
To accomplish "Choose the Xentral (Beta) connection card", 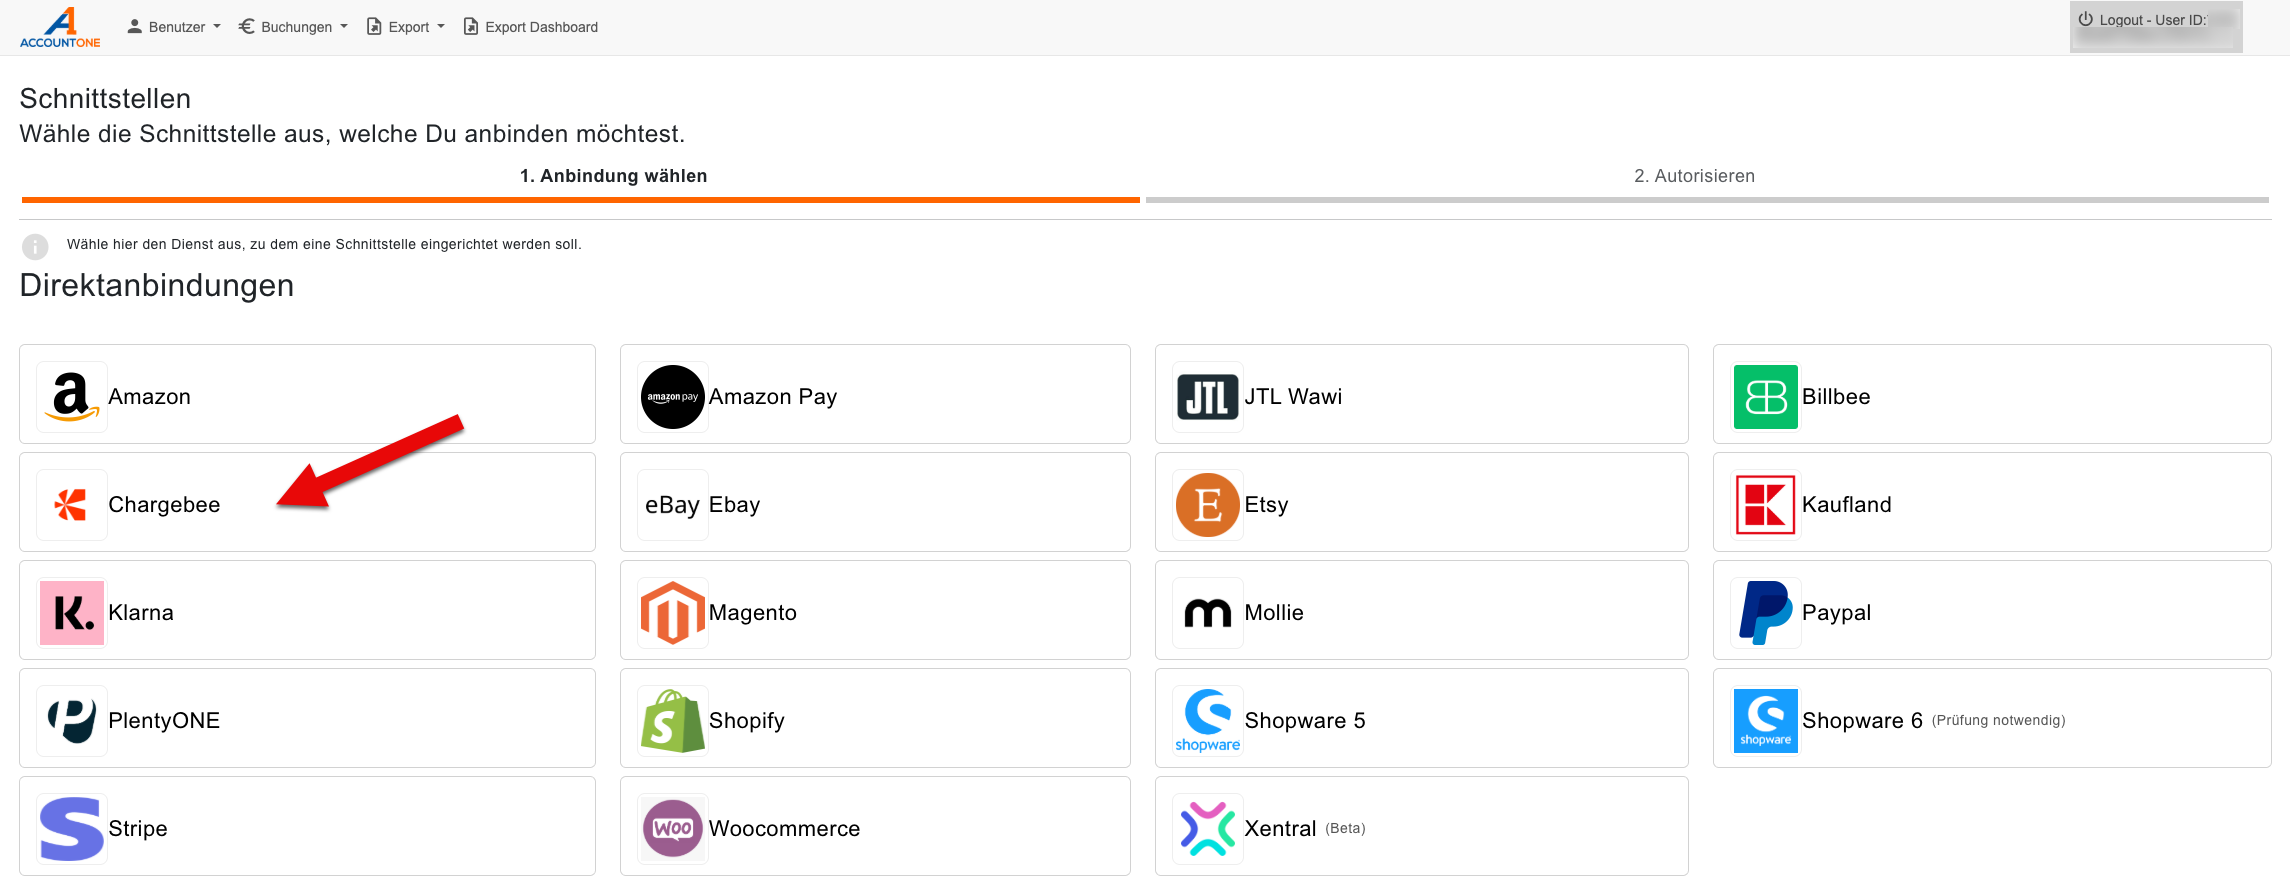I will click(1420, 827).
